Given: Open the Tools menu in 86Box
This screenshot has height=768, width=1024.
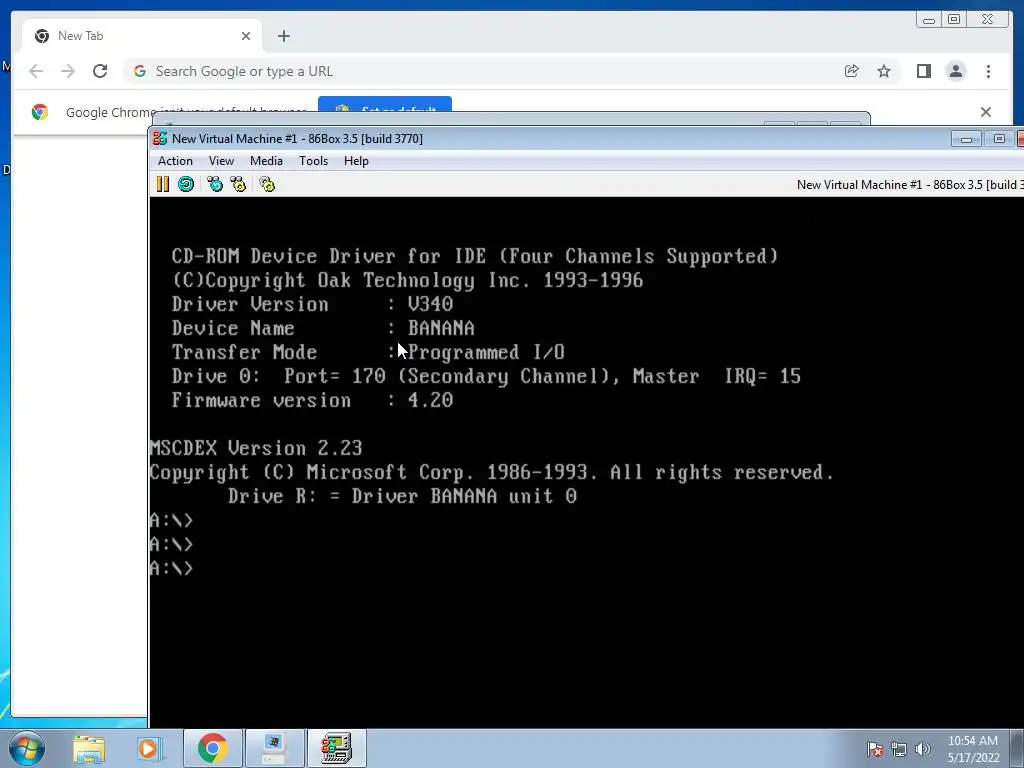Looking at the screenshot, I should pyautogui.click(x=313, y=161).
